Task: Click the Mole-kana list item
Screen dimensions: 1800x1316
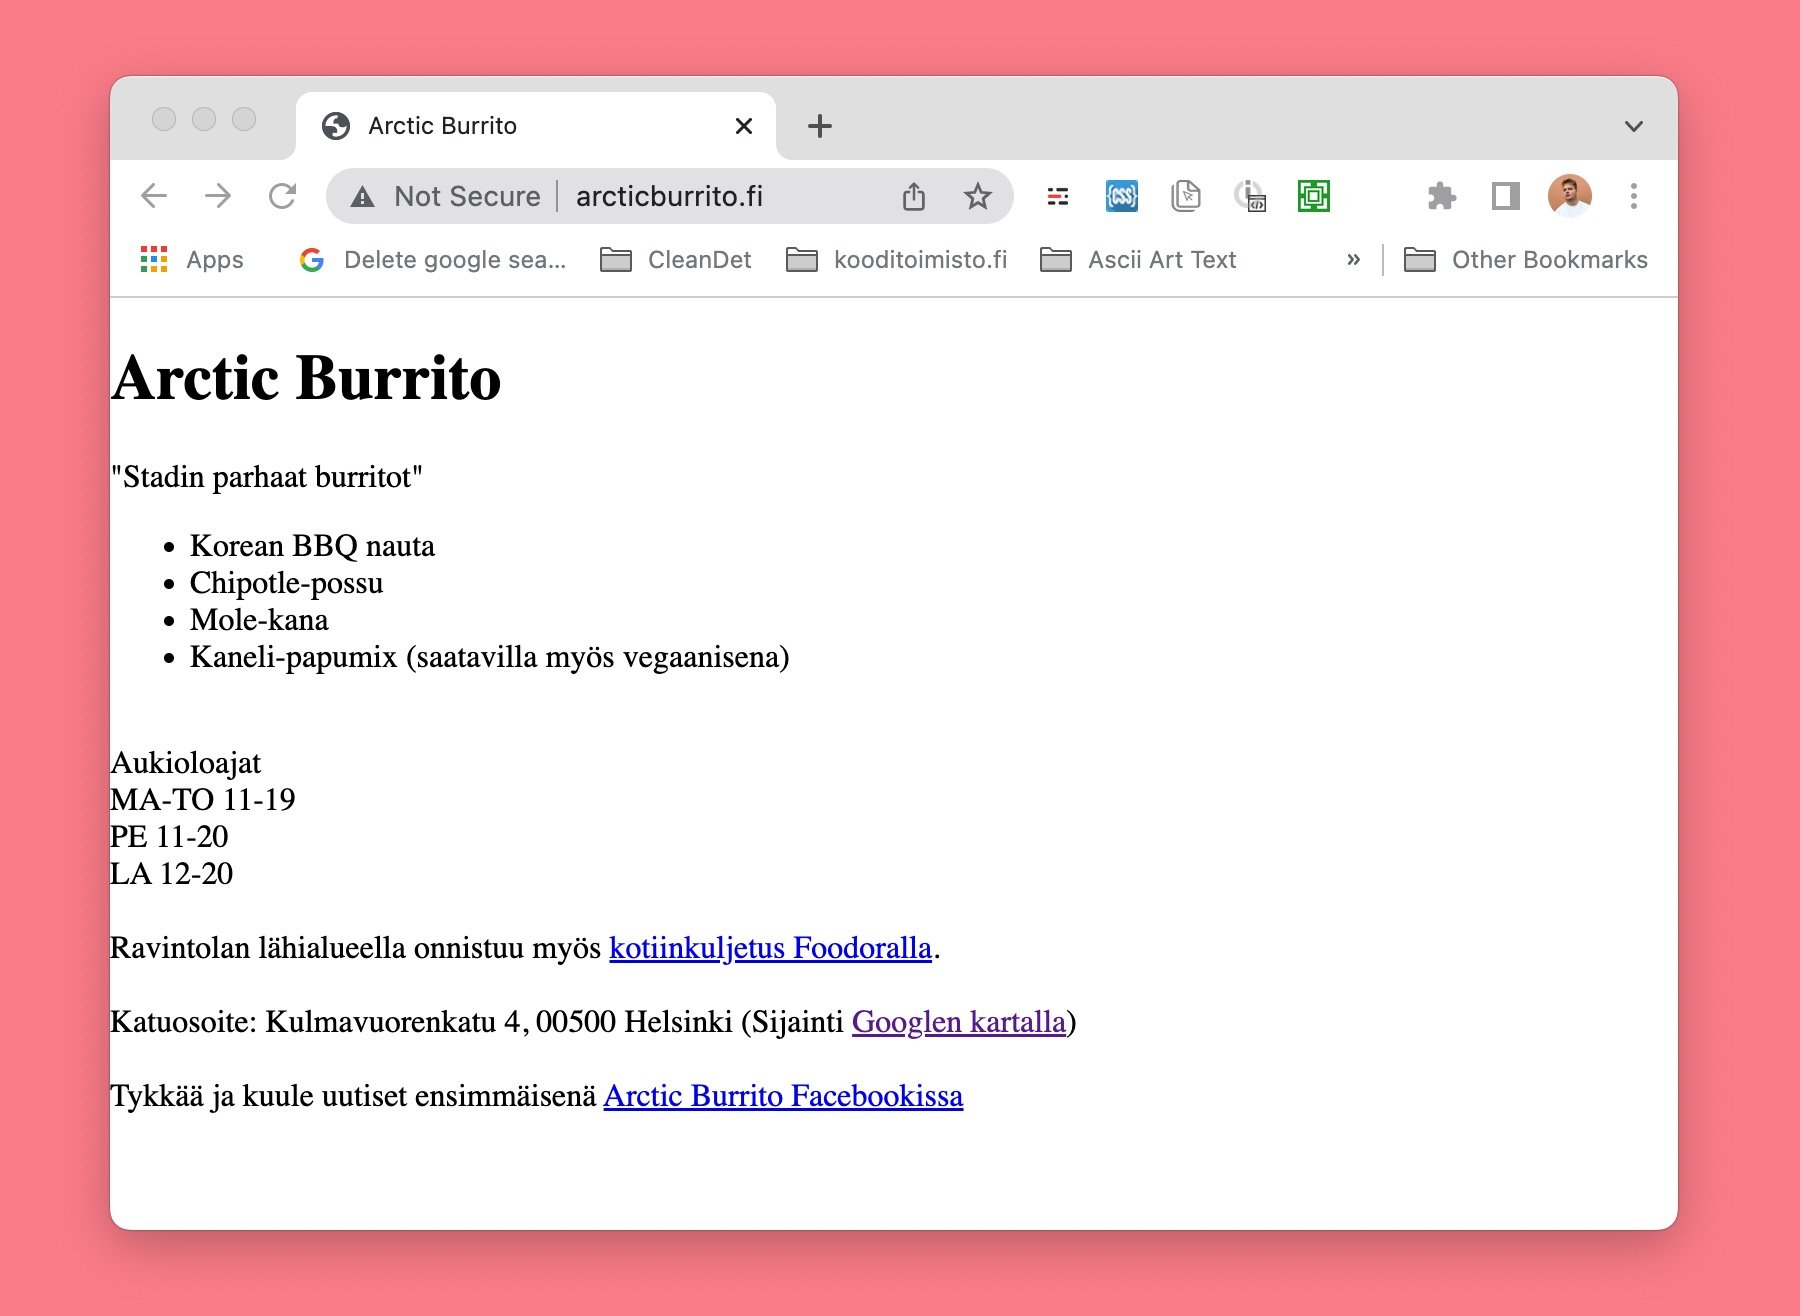Action: pos(259,620)
